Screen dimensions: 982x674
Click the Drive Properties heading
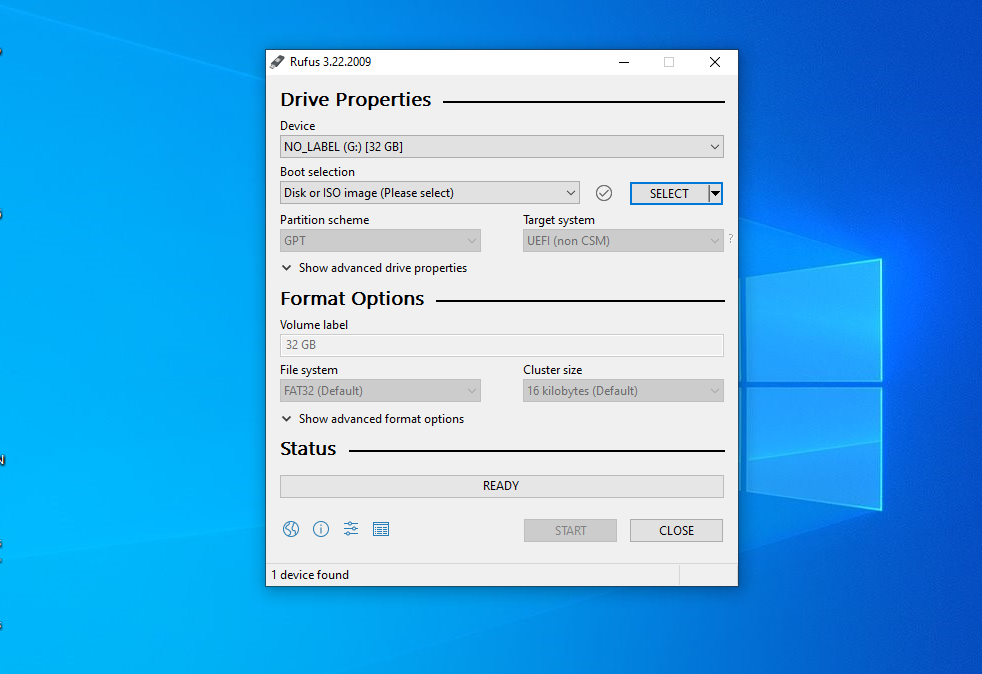tap(356, 100)
